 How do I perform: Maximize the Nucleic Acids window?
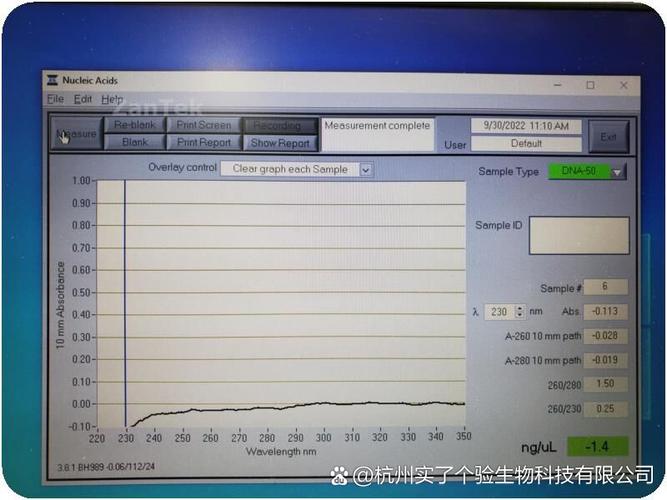tap(590, 85)
